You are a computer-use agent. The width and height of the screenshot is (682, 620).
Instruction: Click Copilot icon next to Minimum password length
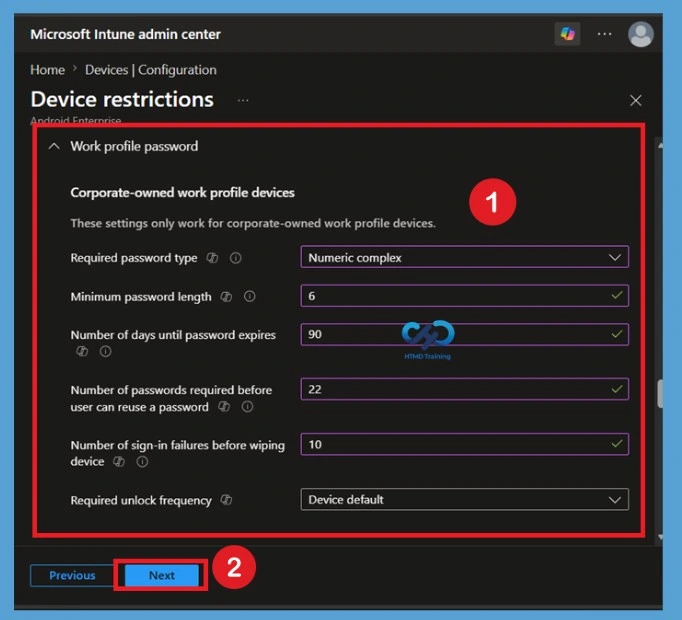(226, 297)
